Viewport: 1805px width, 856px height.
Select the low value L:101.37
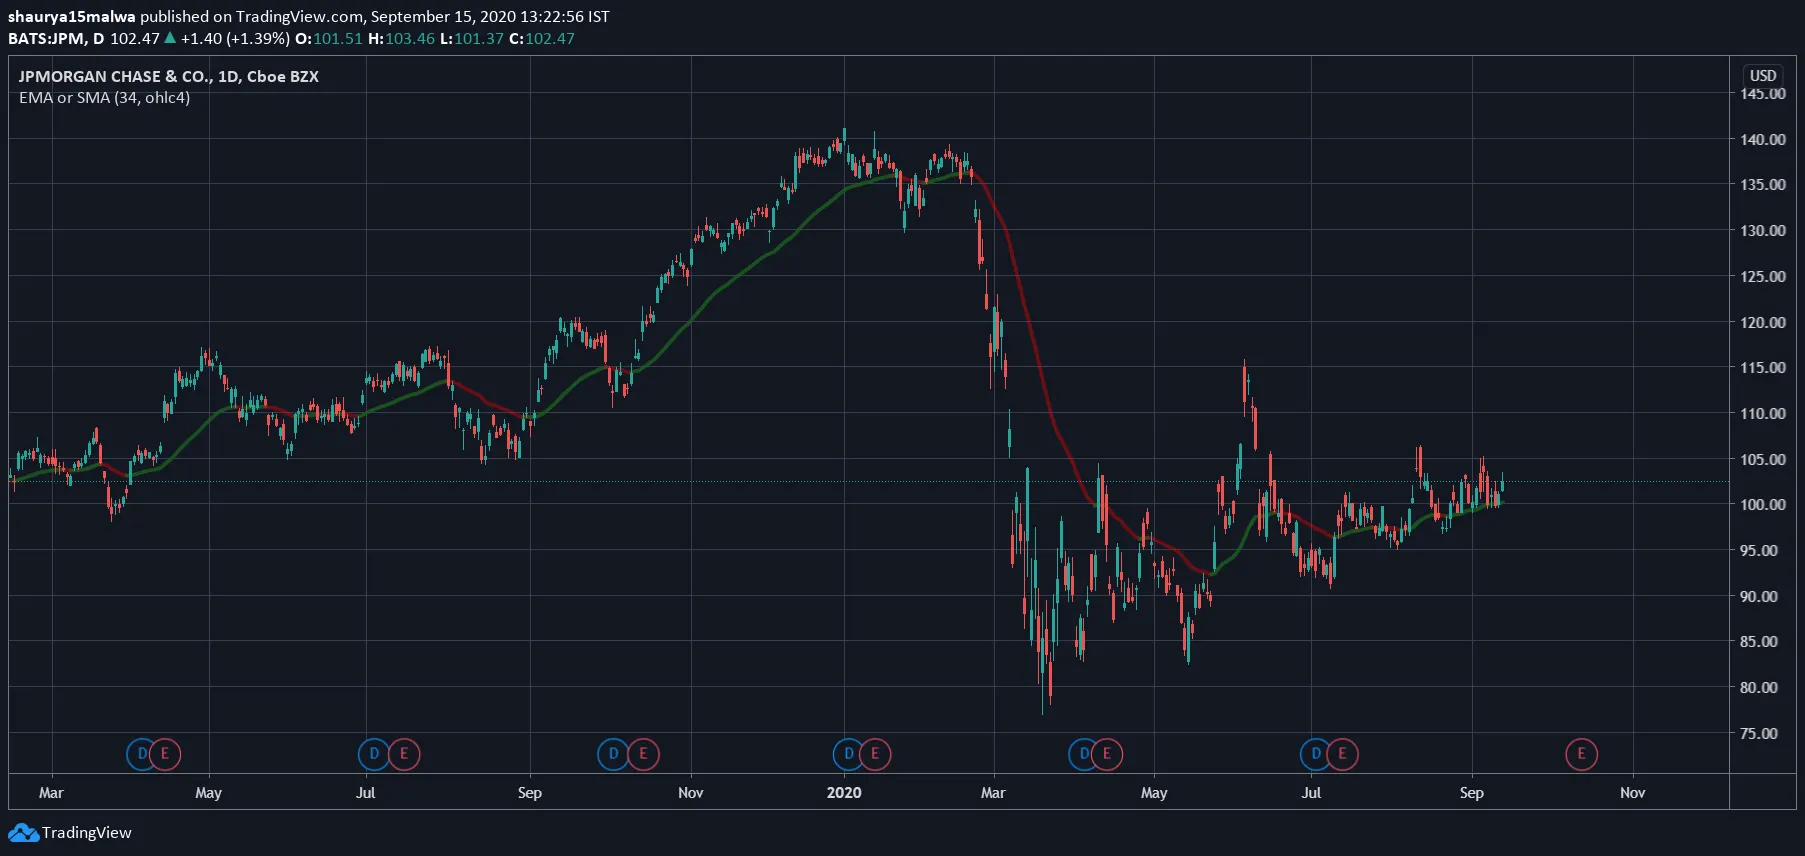(x=472, y=39)
